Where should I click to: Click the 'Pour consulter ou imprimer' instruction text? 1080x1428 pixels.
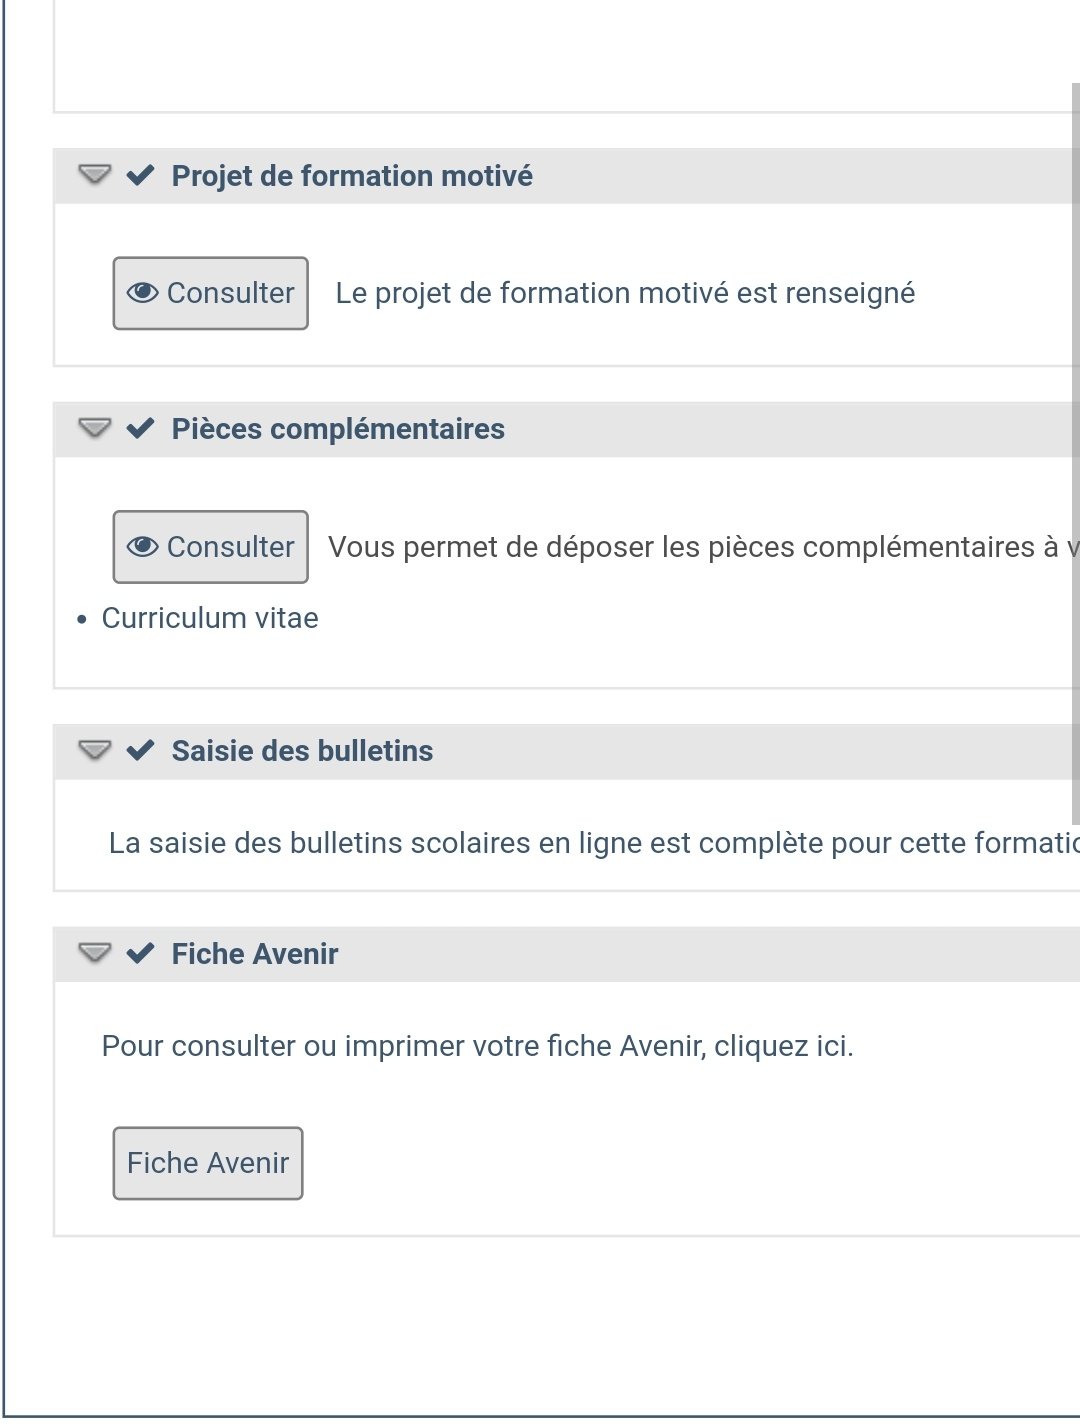point(477,1046)
